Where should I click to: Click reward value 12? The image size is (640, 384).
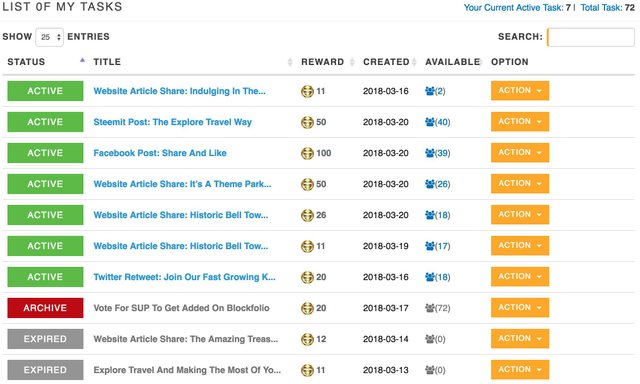(321, 339)
